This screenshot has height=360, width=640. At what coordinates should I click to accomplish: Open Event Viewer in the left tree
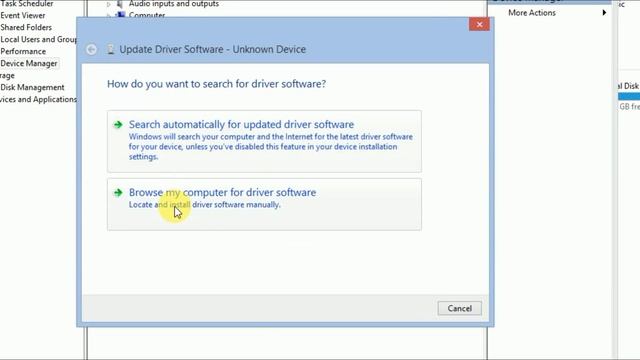22,16
